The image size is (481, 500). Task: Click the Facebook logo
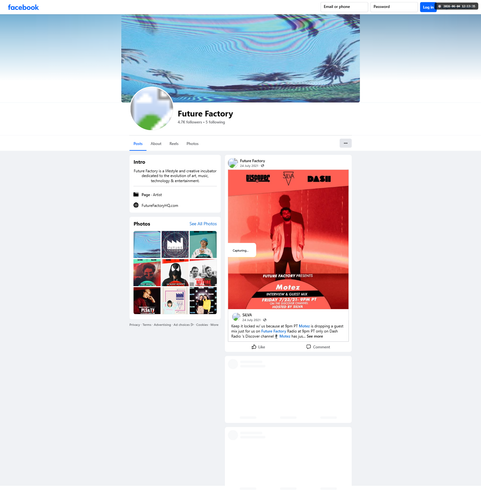(23, 7)
